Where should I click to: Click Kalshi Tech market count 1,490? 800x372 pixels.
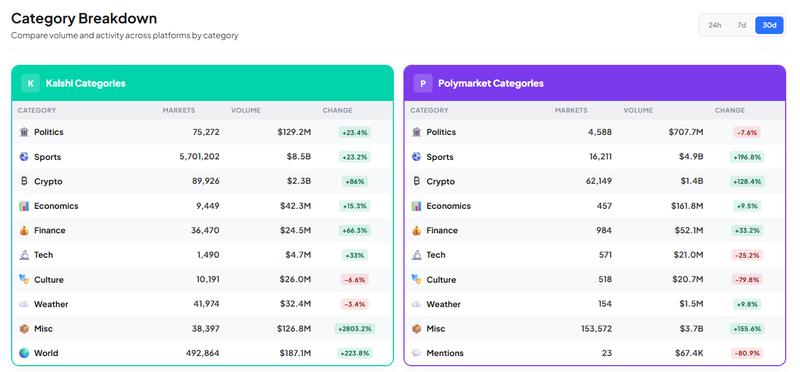208,255
